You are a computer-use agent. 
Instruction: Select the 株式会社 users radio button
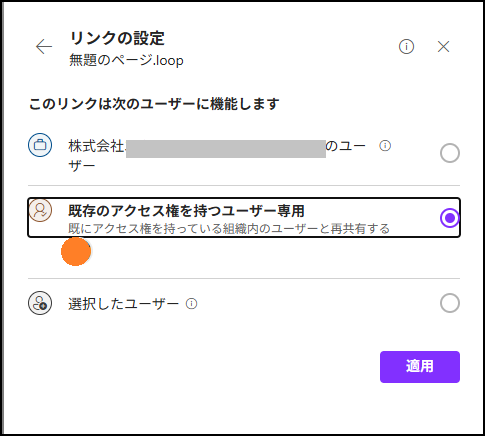(x=450, y=153)
